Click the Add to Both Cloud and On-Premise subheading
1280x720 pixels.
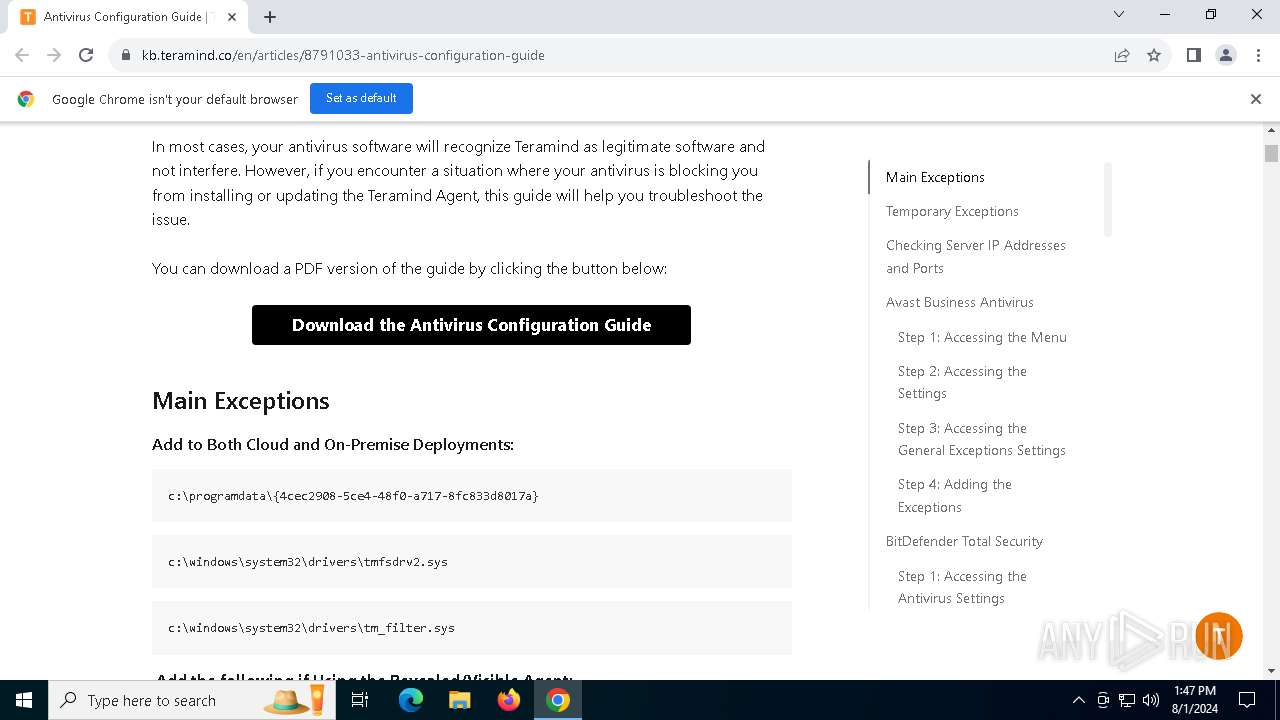pos(333,445)
